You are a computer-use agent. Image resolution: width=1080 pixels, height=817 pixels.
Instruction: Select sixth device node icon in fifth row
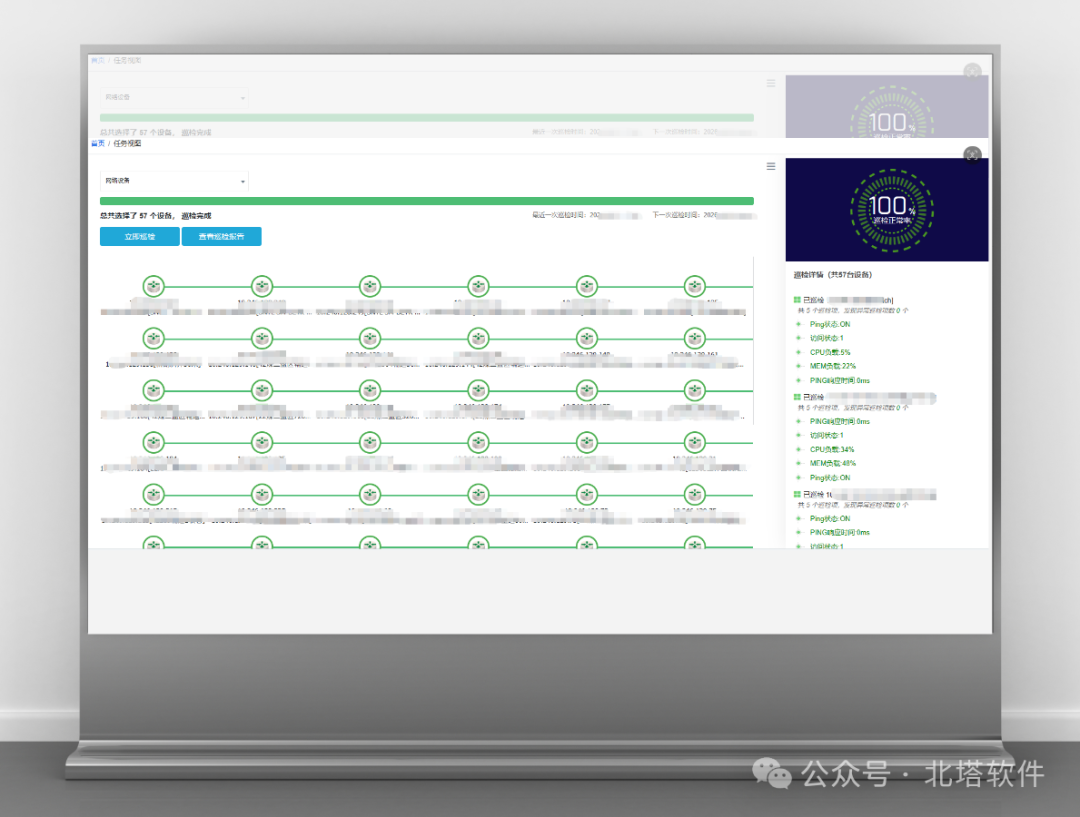694,494
